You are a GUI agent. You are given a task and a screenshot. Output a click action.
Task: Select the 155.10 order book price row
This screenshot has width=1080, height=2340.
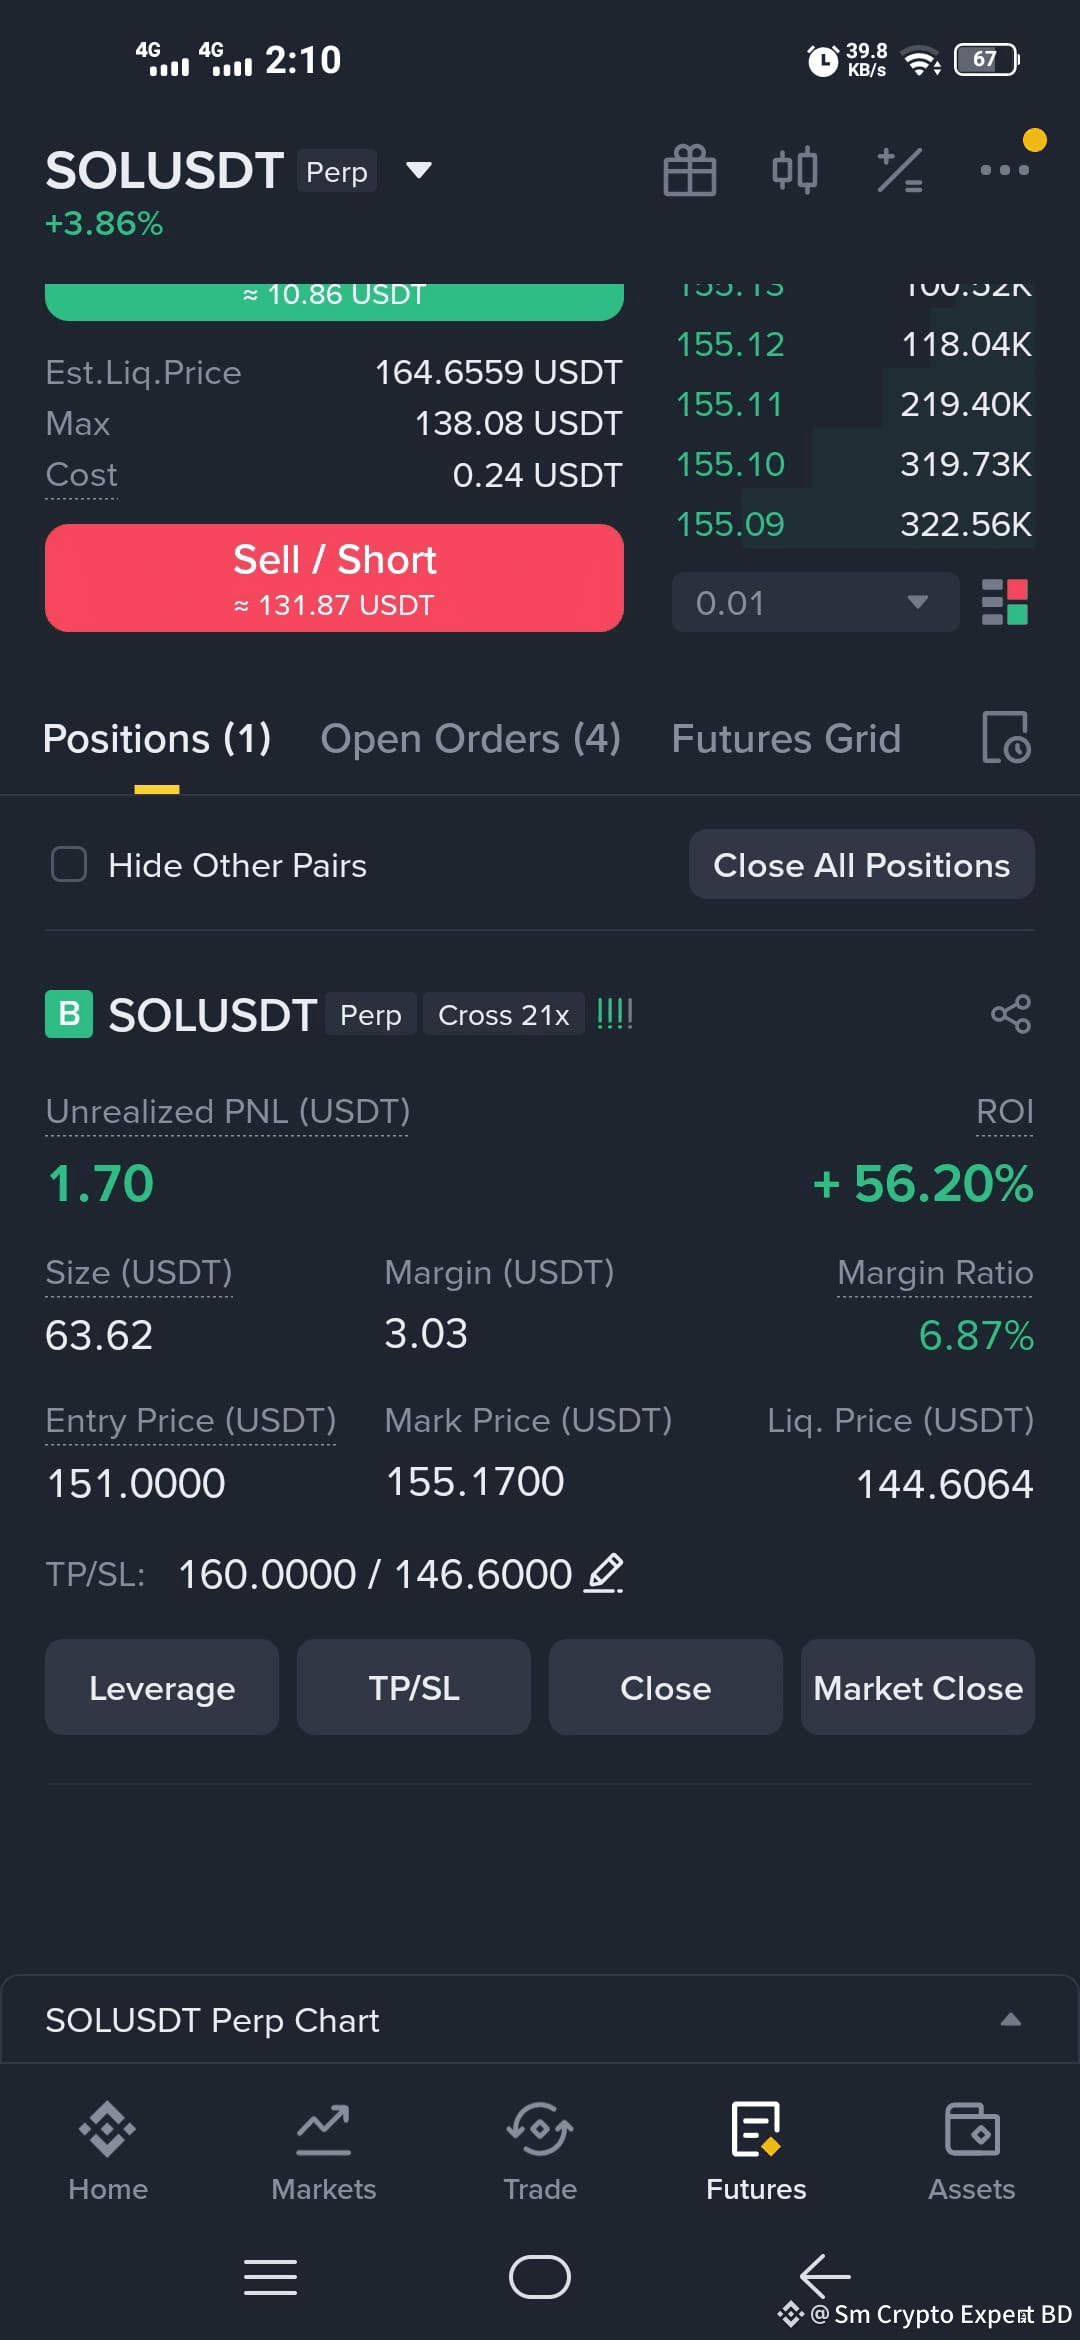pyautogui.click(x=854, y=464)
